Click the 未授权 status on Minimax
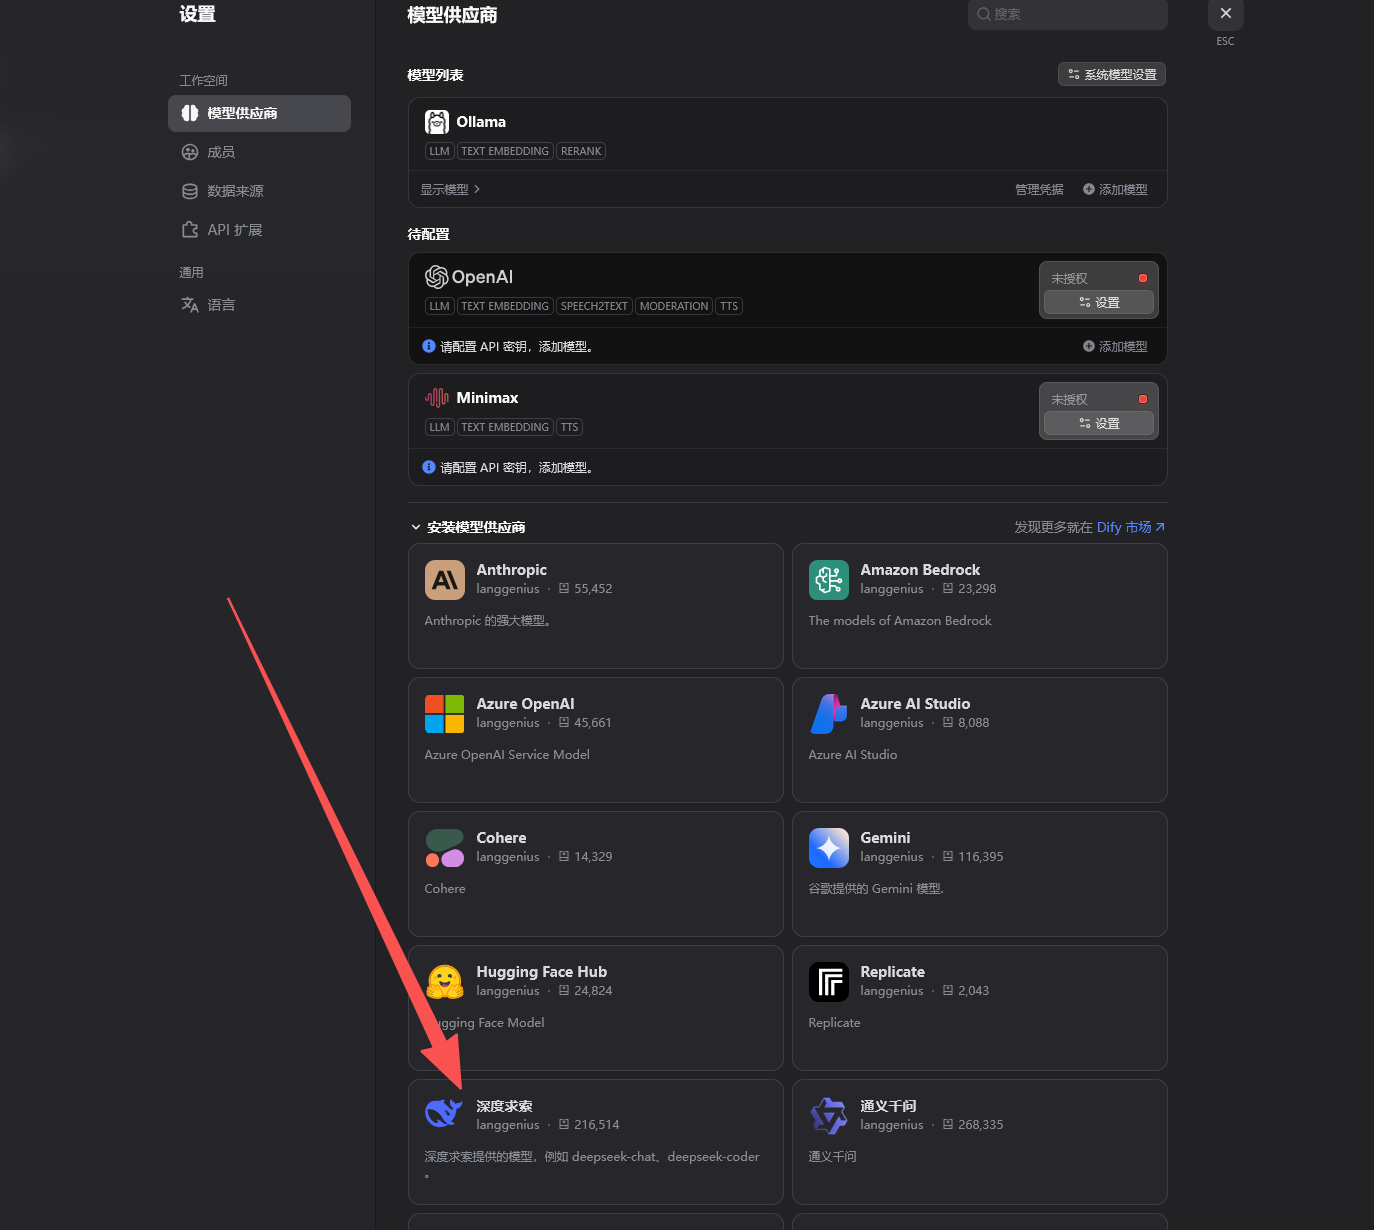1374x1230 pixels. (x=1069, y=399)
